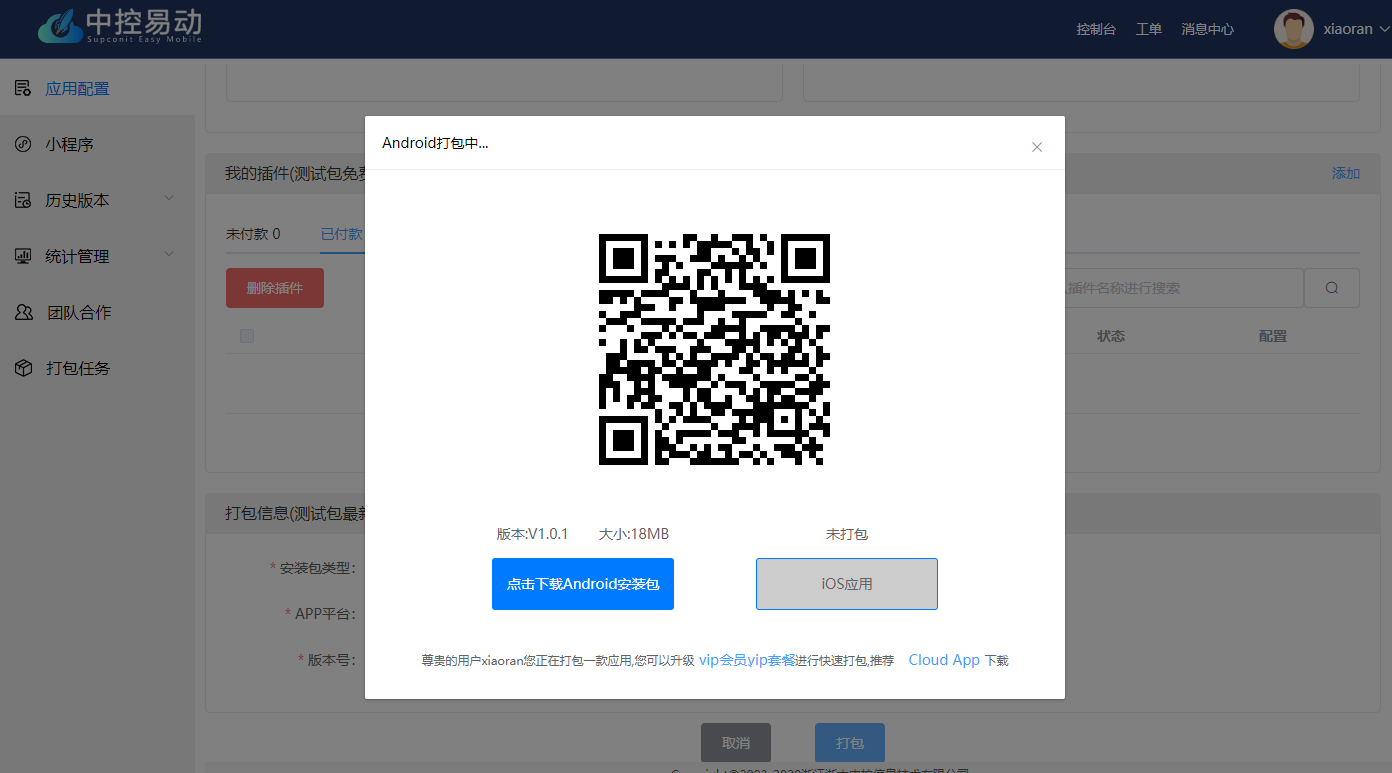Expand the 历史版本 submenu chevron
Screen dimensions: 1392x773
(169, 199)
